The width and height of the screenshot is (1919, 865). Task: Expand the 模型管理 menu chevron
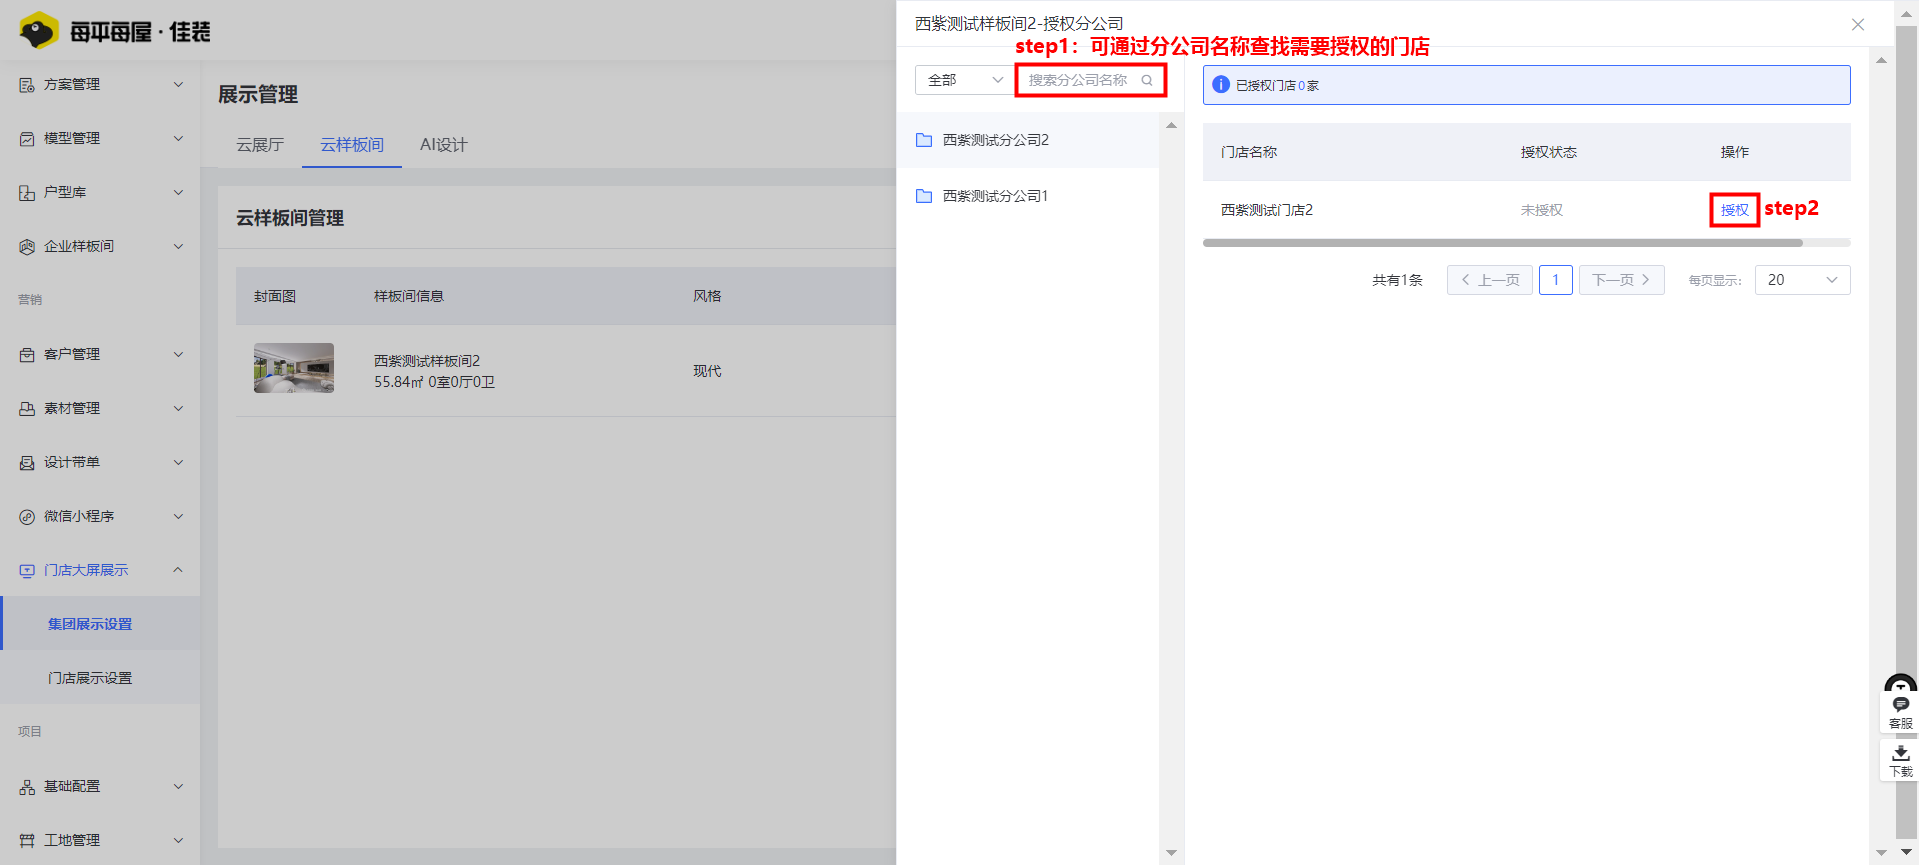point(178,139)
